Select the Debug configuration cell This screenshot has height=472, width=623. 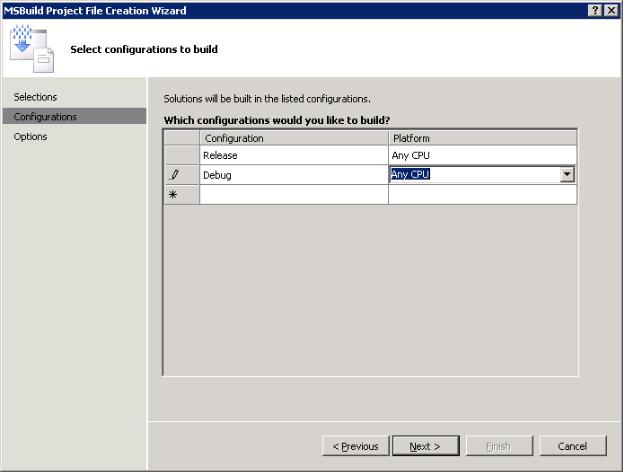(294, 175)
